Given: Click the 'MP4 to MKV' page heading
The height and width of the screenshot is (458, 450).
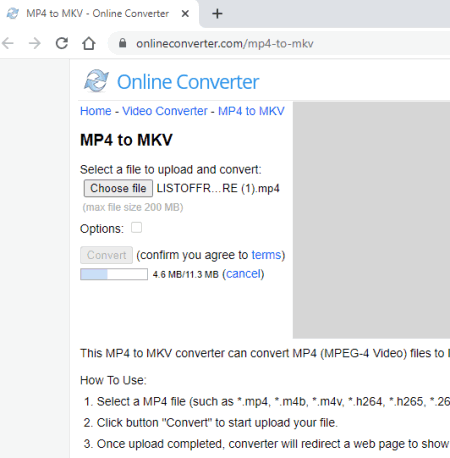Looking at the screenshot, I should coord(126,140).
